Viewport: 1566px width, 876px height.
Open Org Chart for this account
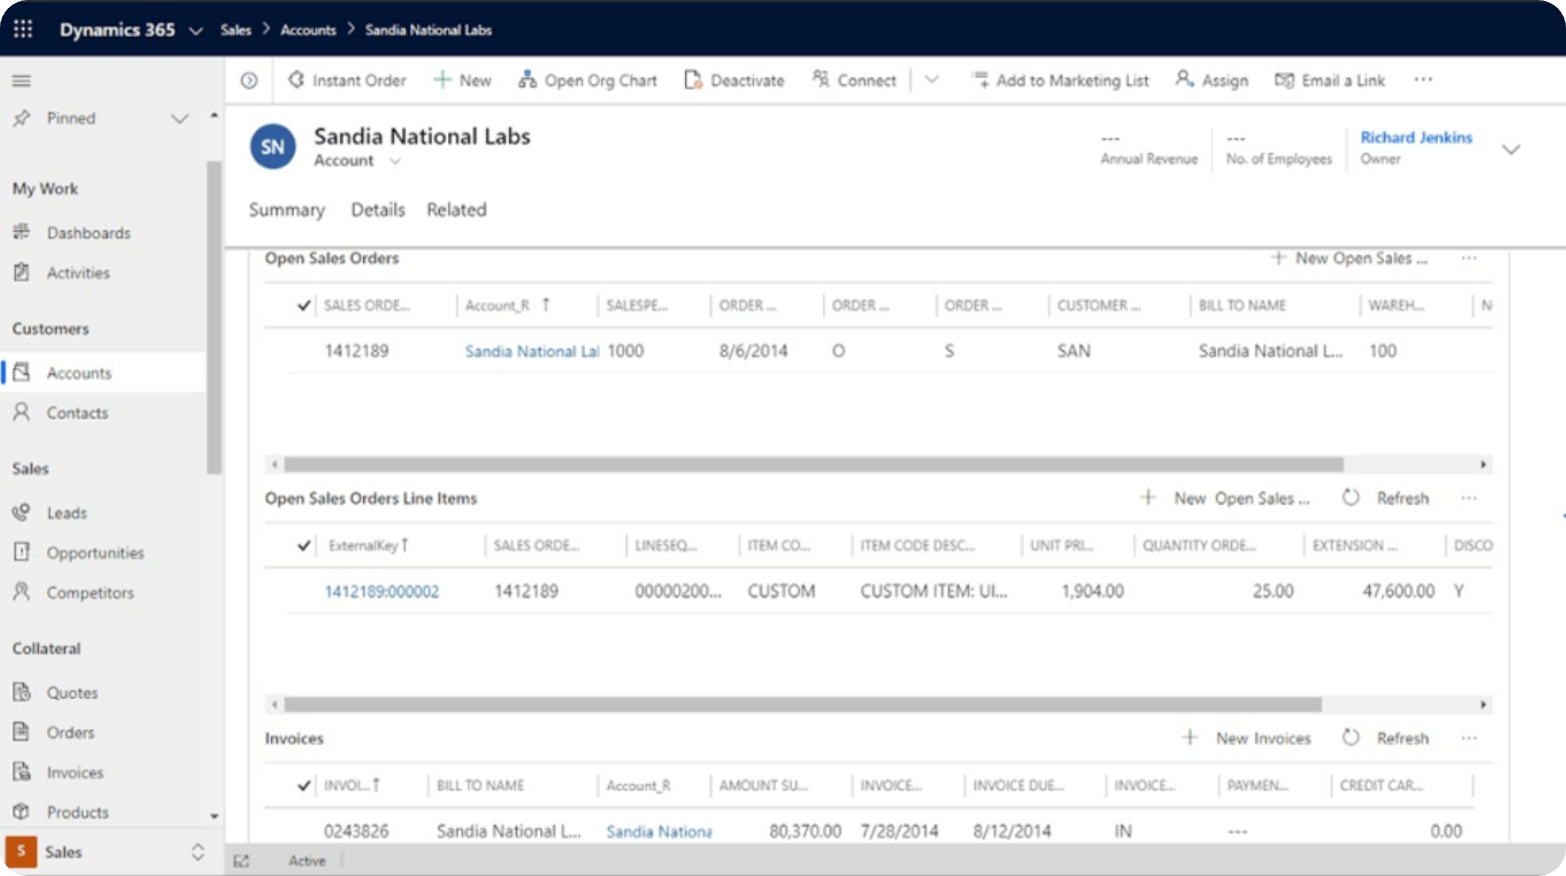(x=588, y=80)
